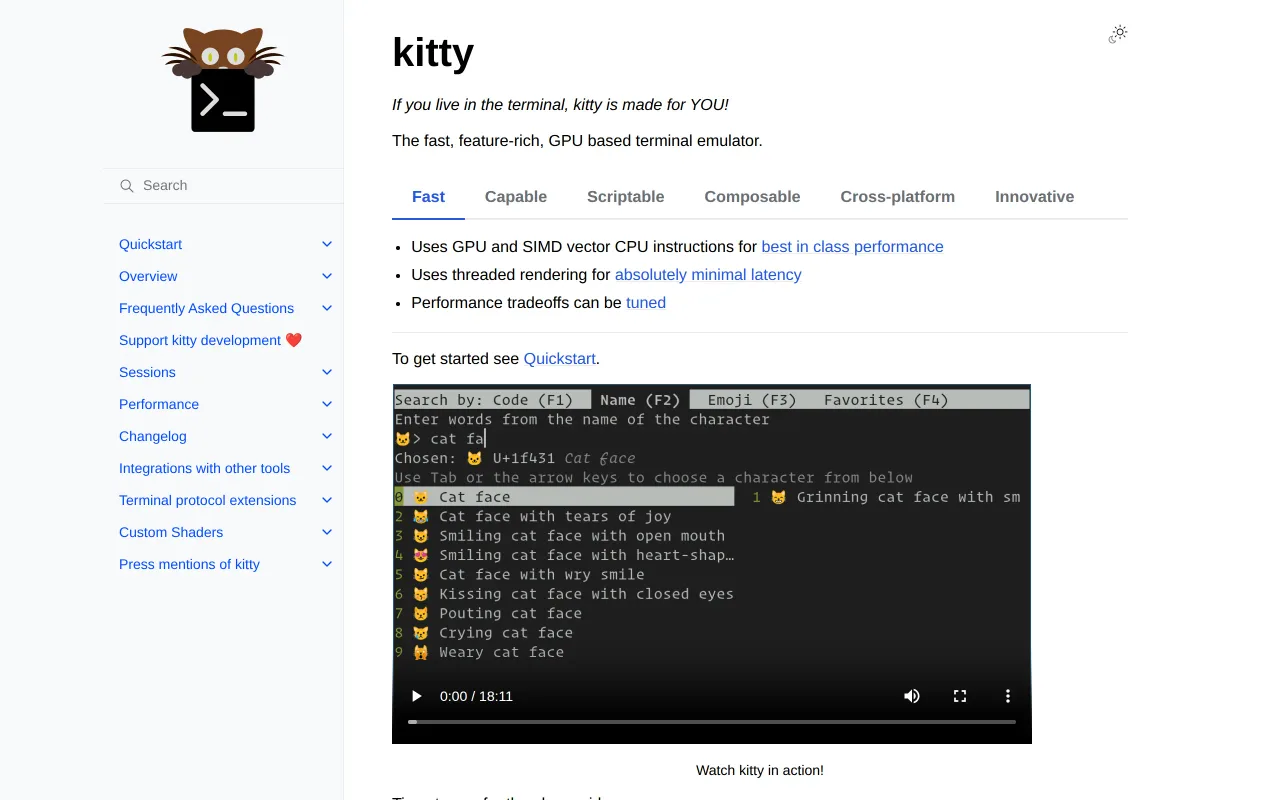Expand the Overview sidebar section

[x=327, y=276]
